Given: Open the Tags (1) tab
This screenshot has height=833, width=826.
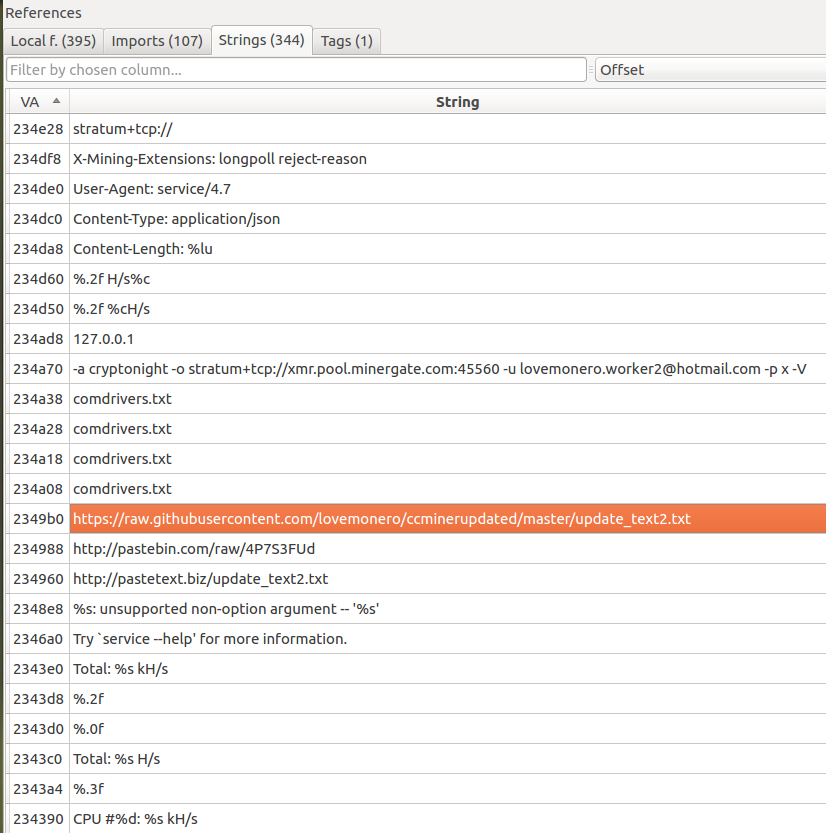Looking at the screenshot, I should [346, 41].
